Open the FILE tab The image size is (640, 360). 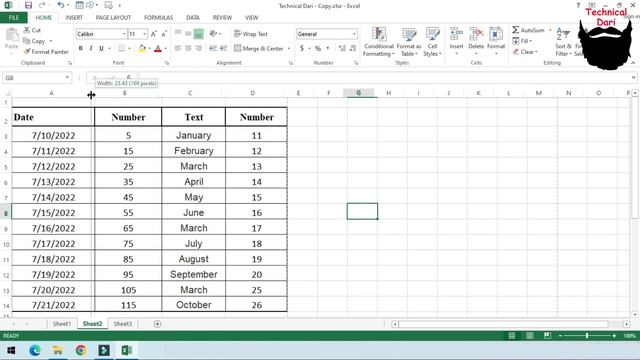(x=14, y=18)
